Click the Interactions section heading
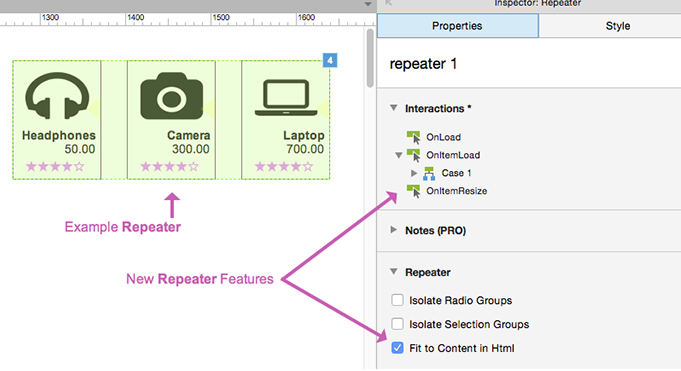681x371 pixels. point(438,109)
